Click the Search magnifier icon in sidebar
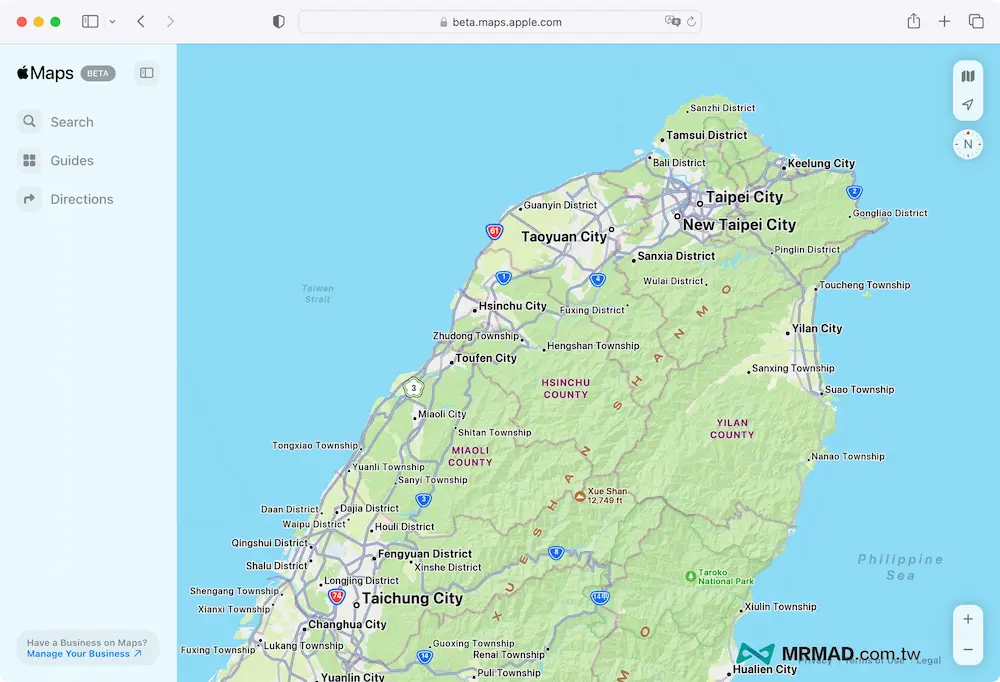Viewport: 1000px width, 682px height. (29, 121)
